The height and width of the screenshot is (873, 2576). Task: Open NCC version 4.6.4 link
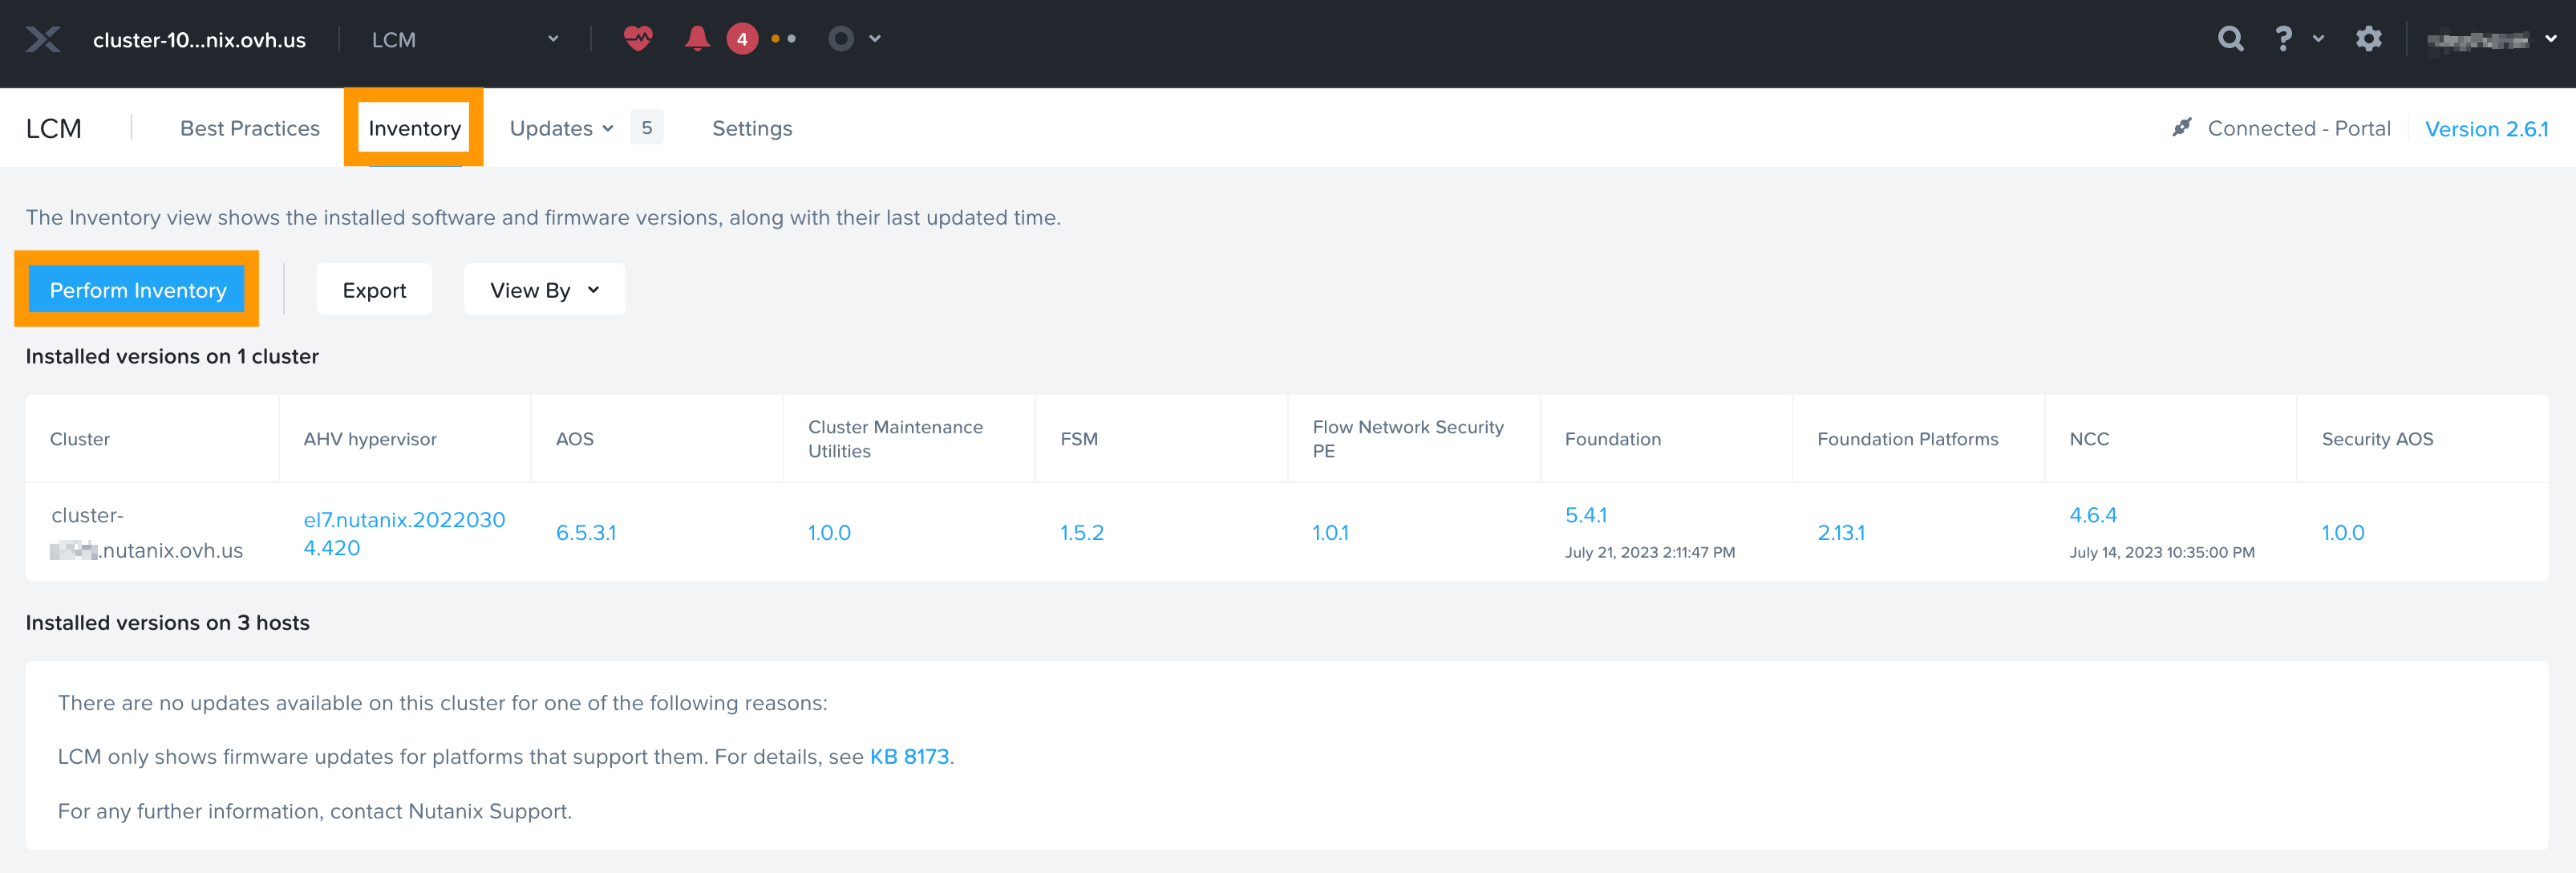click(2093, 515)
